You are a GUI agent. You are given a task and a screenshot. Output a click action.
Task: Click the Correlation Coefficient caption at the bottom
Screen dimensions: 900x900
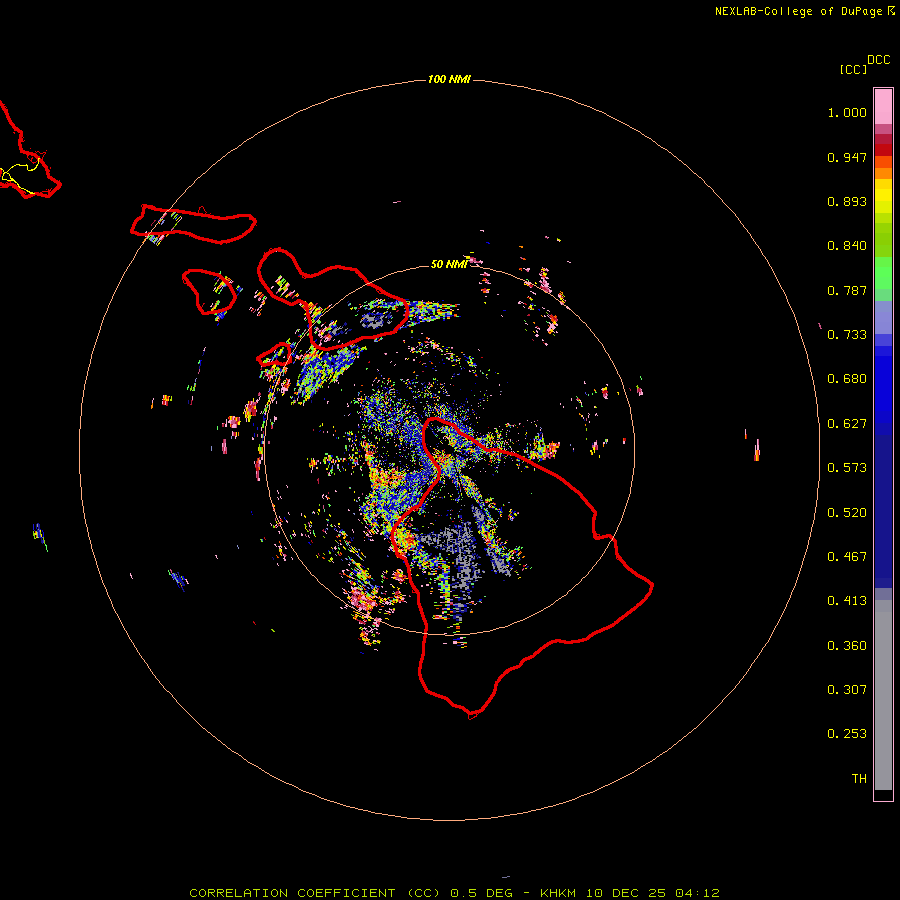click(x=294, y=892)
